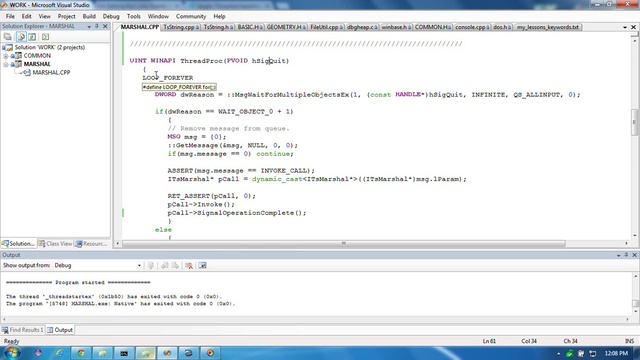Select the Output tab at bottom
Image resolution: width=640 pixels, height=360 pixels.
[x=60, y=330]
